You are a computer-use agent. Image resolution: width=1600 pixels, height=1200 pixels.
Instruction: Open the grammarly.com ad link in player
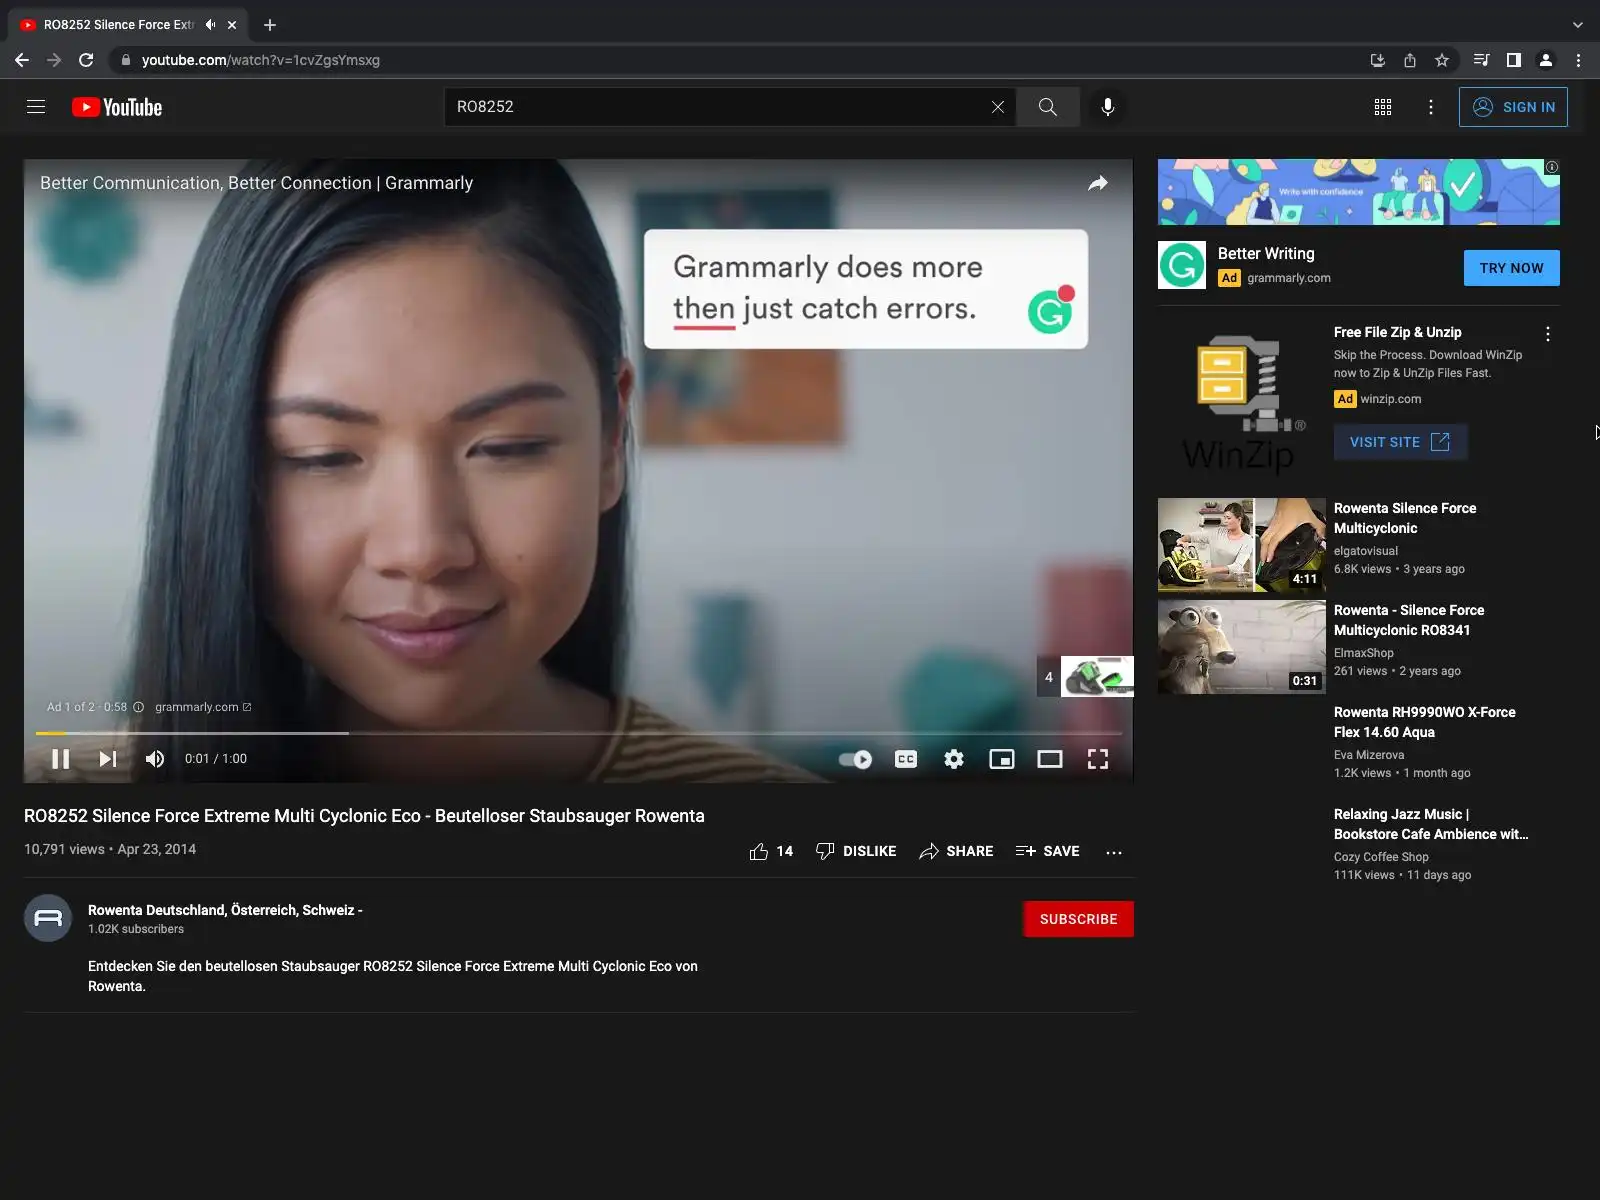coord(203,707)
